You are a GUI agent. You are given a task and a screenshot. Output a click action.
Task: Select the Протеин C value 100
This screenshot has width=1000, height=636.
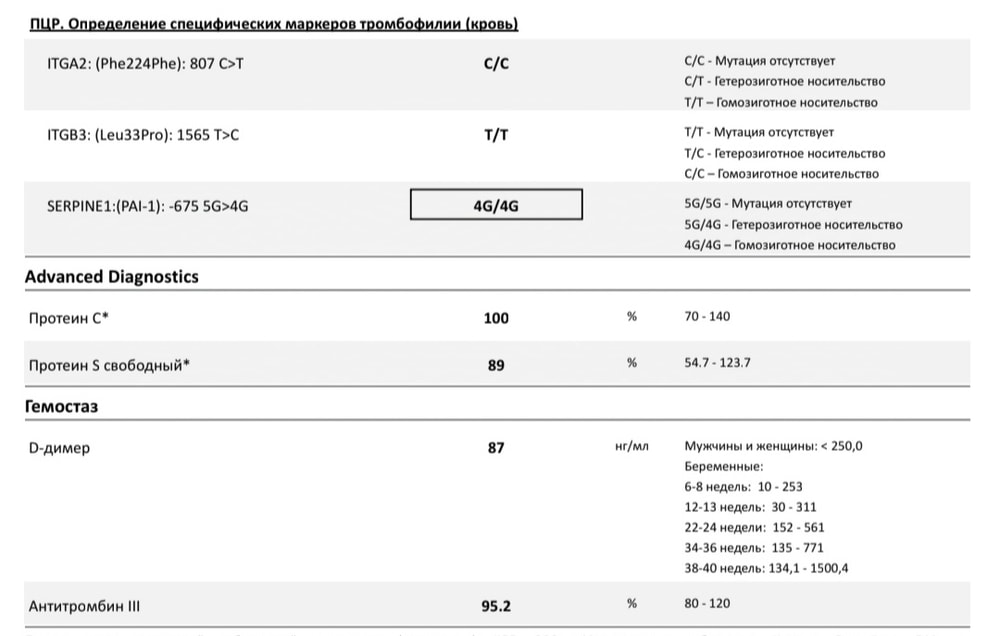click(496, 318)
